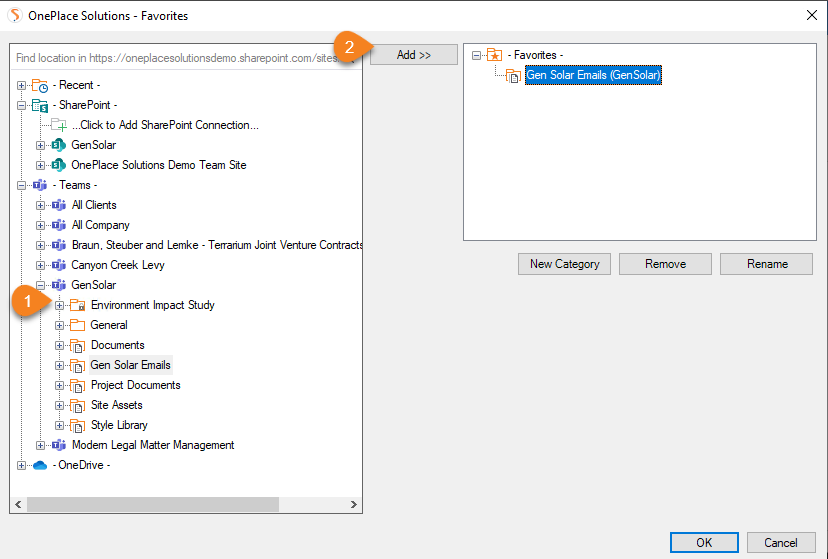Click the OnePlace Solutions logo in title bar
This screenshot has height=559, width=828.
coord(15,15)
